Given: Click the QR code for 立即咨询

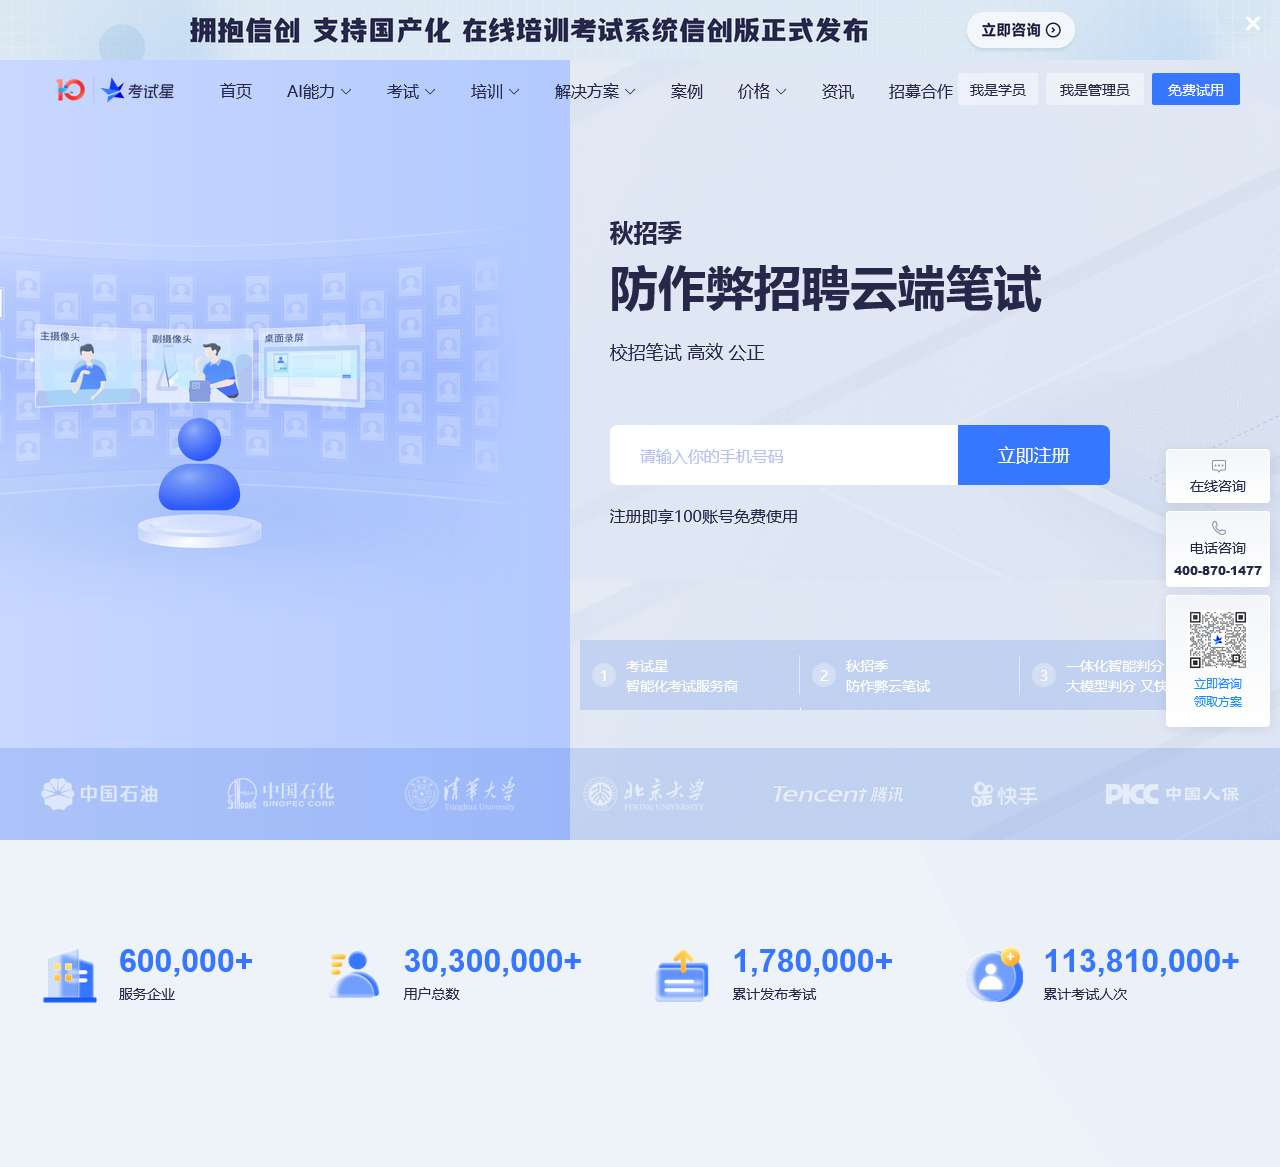Looking at the screenshot, I should (x=1217, y=640).
